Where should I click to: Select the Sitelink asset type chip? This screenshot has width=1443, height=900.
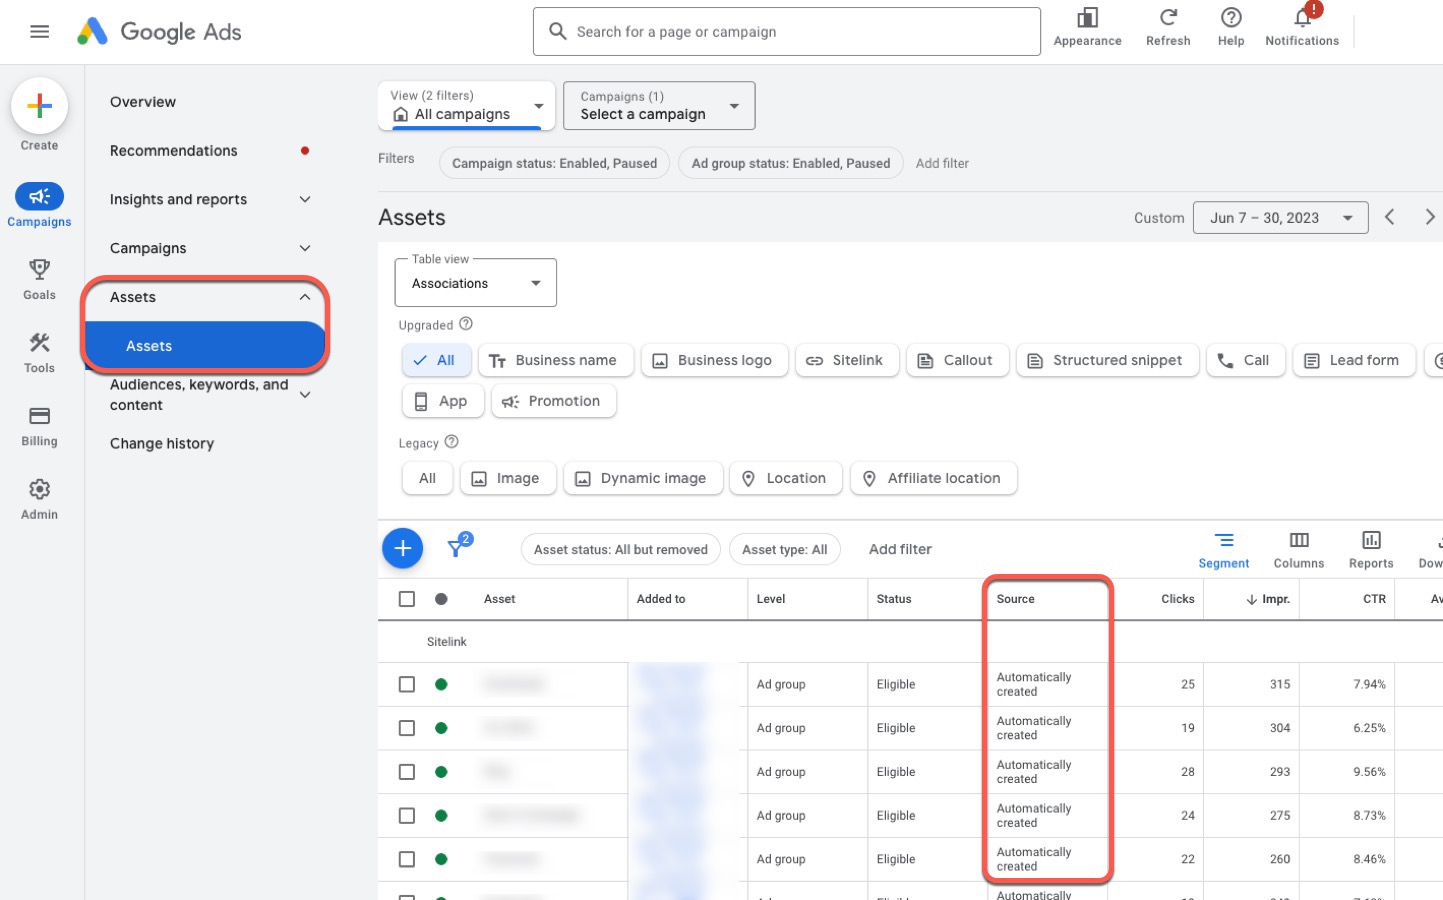coord(847,360)
